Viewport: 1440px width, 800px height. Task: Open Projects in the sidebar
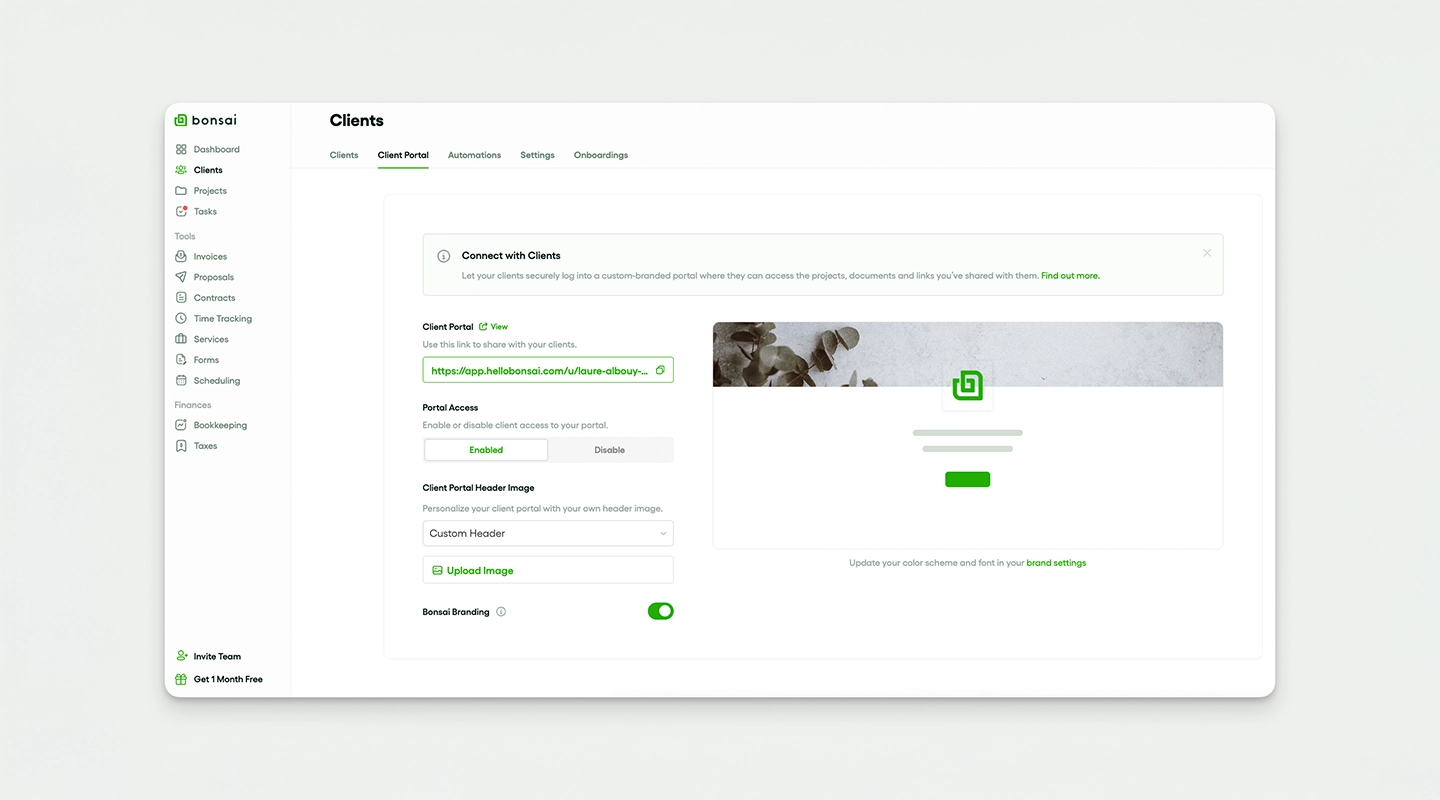pos(210,191)
